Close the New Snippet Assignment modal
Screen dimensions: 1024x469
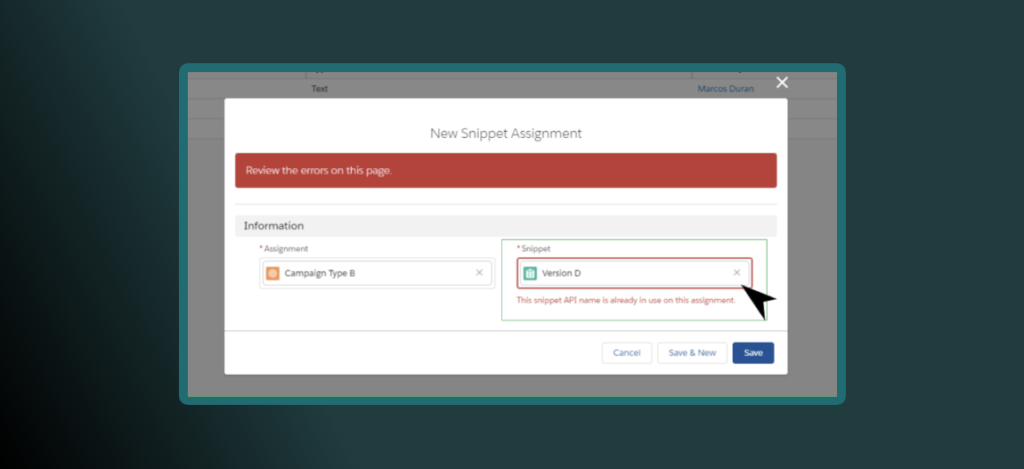pyautogui.click(x=782, y=82)
